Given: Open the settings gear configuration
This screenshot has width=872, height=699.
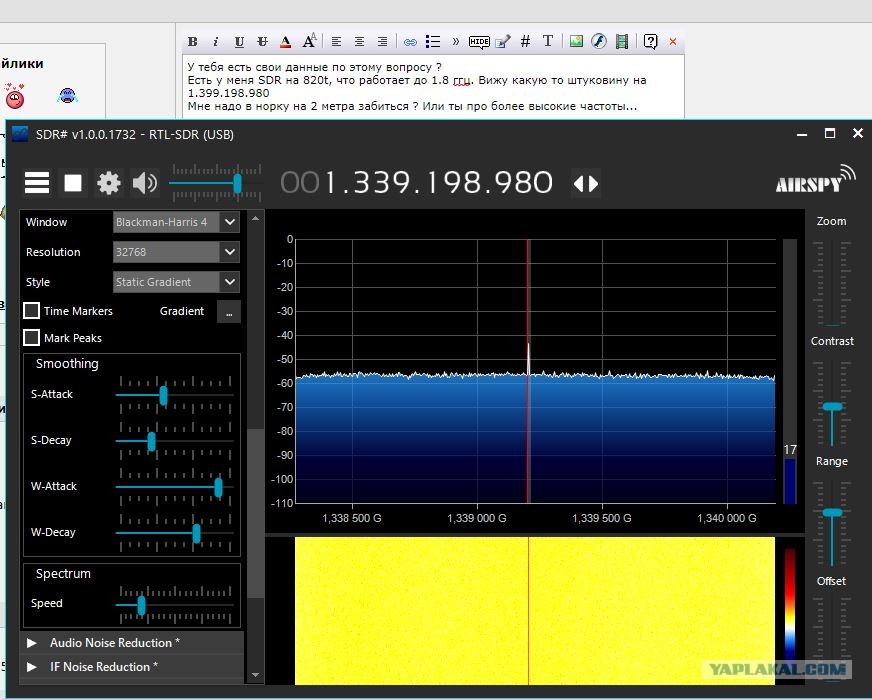Looking at the screenshot, I should [108, 182].
